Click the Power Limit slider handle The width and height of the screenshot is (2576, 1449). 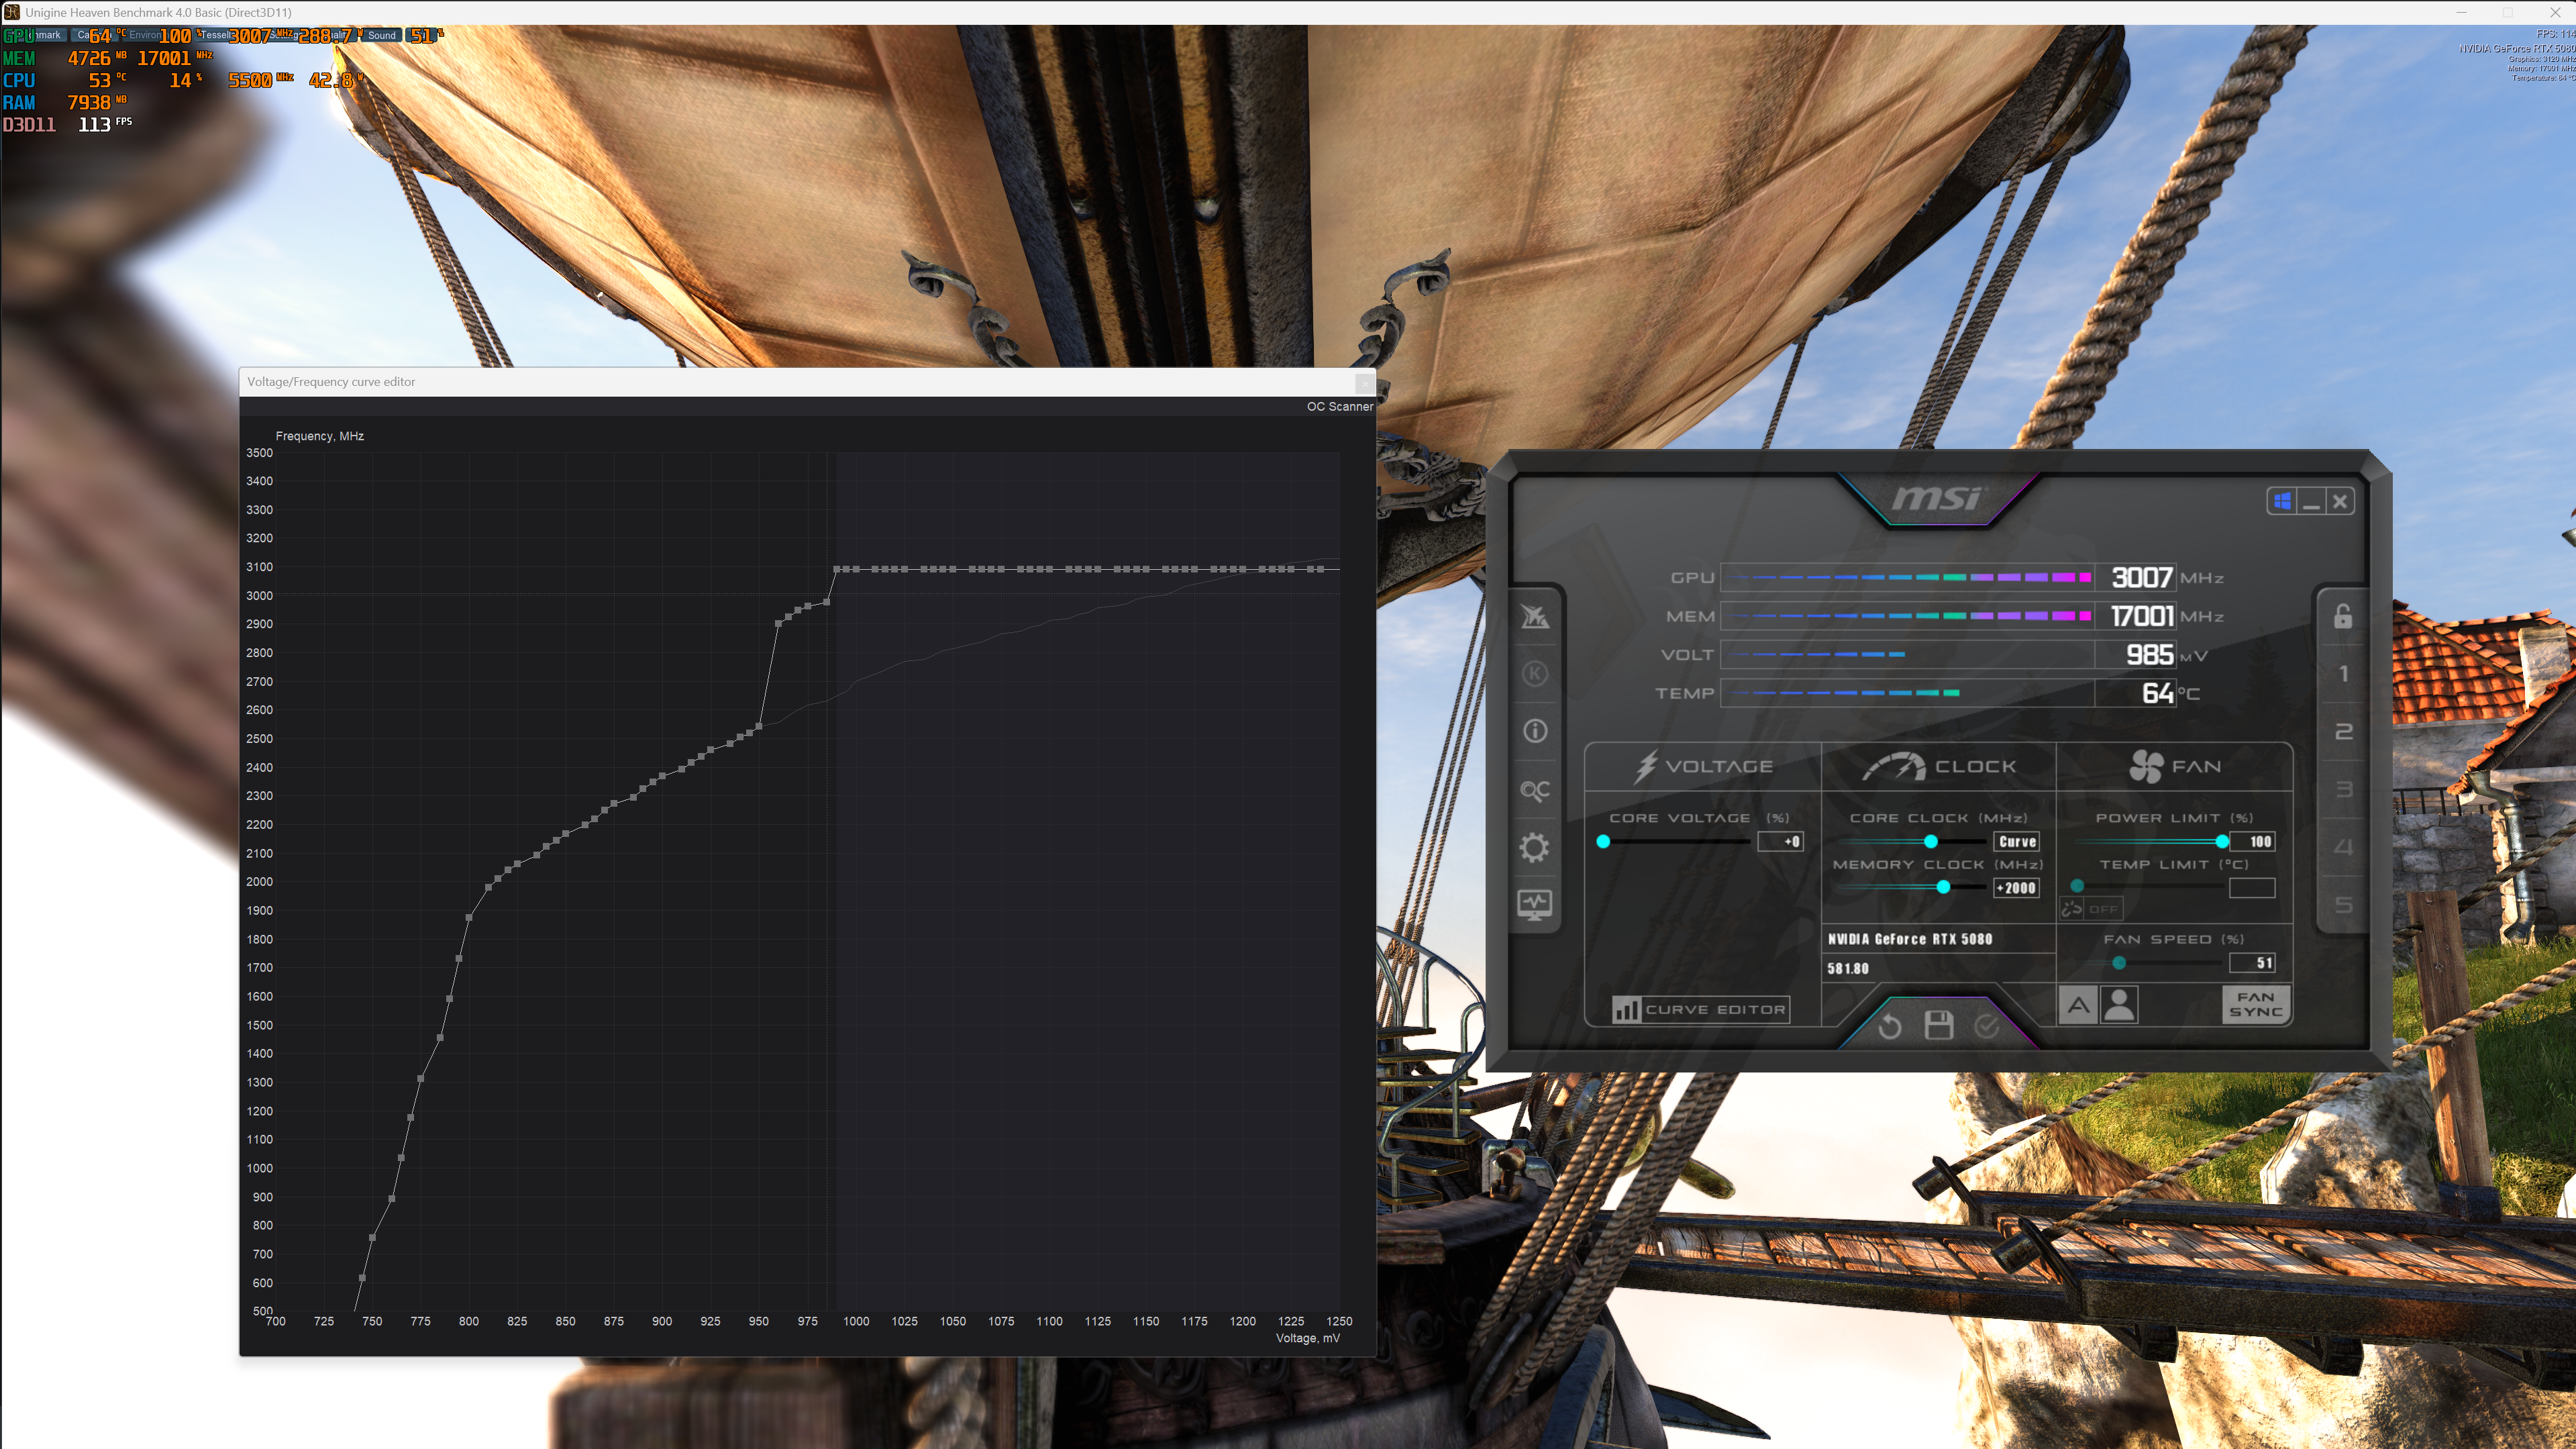click(x=2222, y=842)
